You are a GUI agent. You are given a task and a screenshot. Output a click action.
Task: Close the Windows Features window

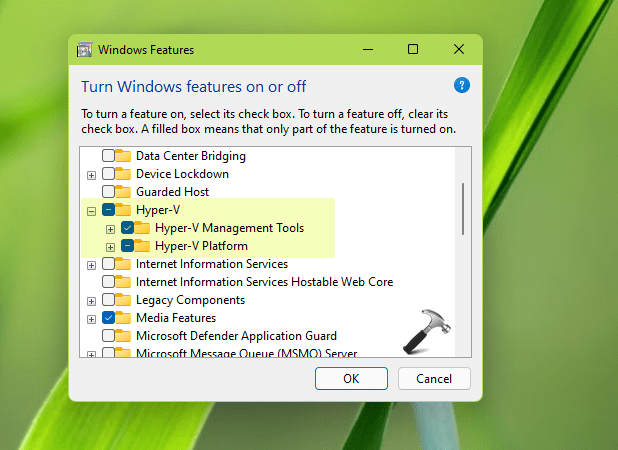[x=459, y=49]
